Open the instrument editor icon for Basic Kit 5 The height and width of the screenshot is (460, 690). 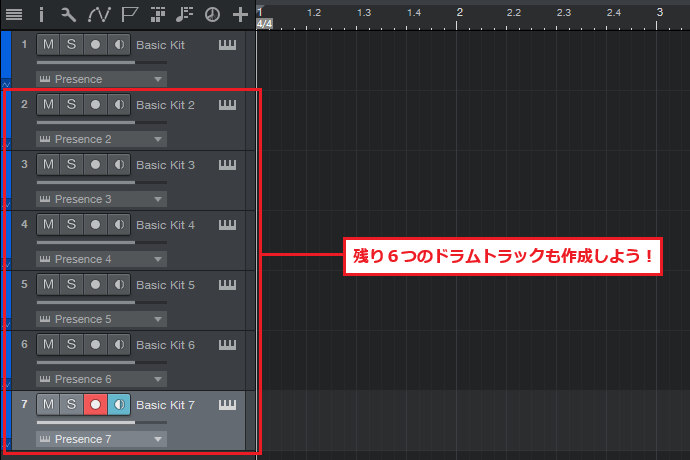point(228,284)
